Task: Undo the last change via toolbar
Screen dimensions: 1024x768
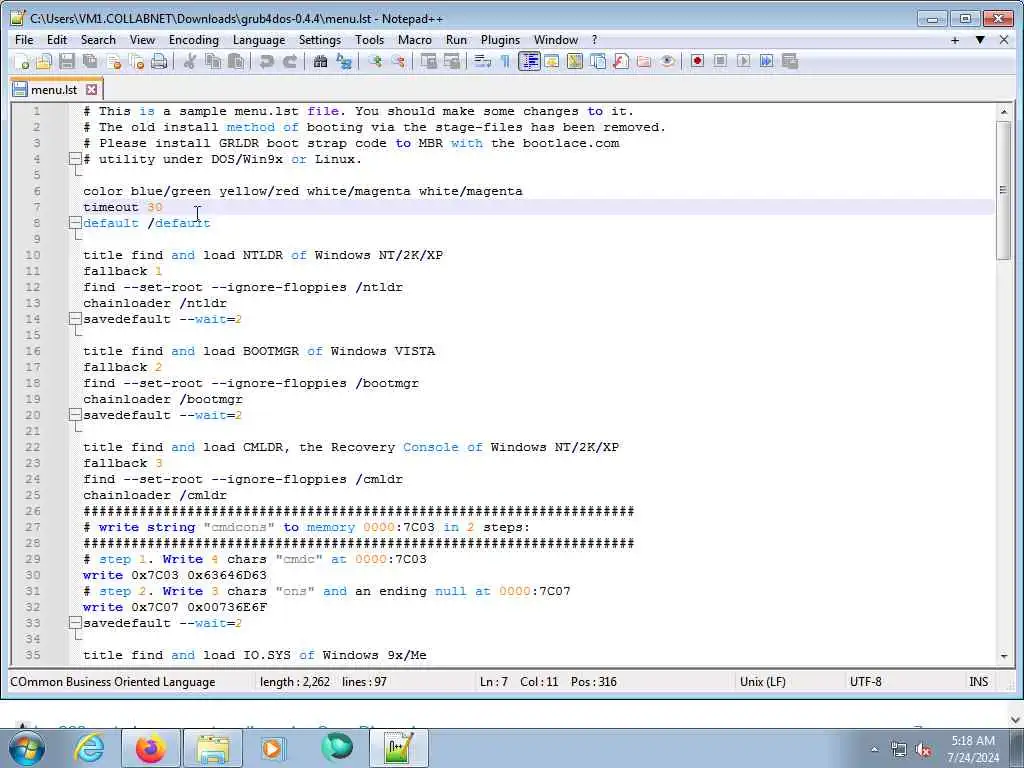Action: [266, 61]
